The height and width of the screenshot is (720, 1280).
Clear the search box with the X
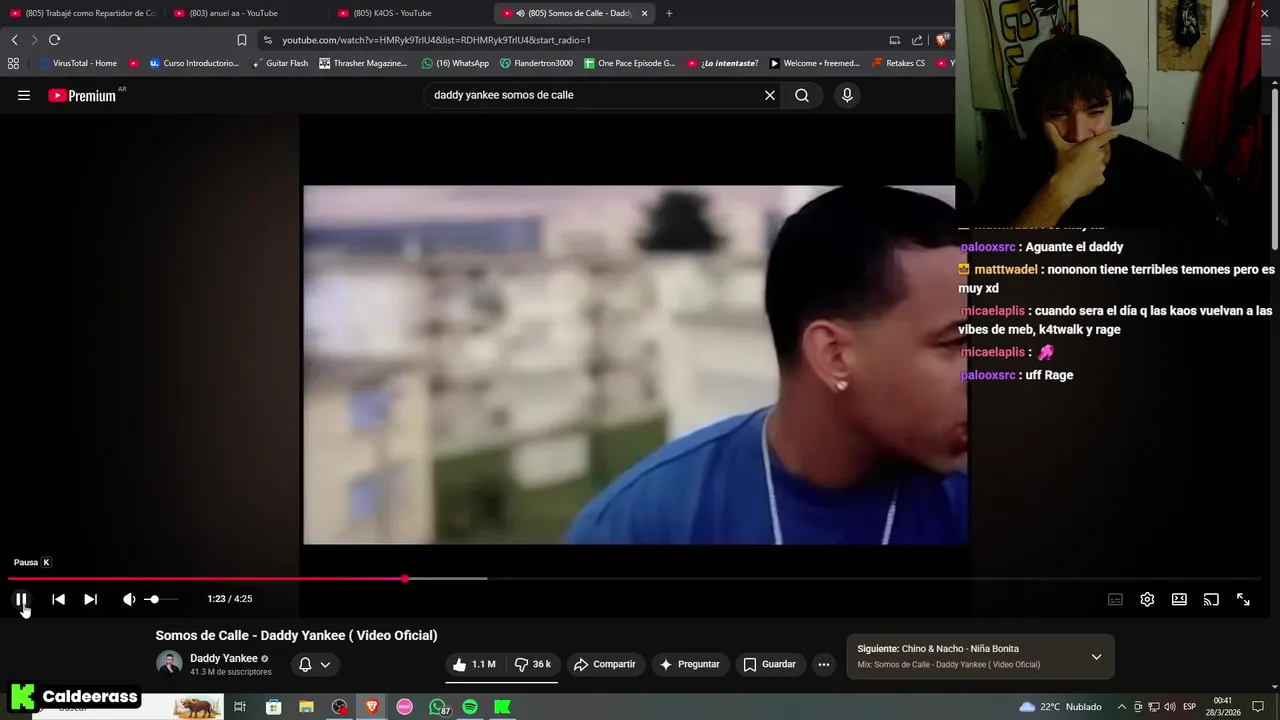click(770, 95)
